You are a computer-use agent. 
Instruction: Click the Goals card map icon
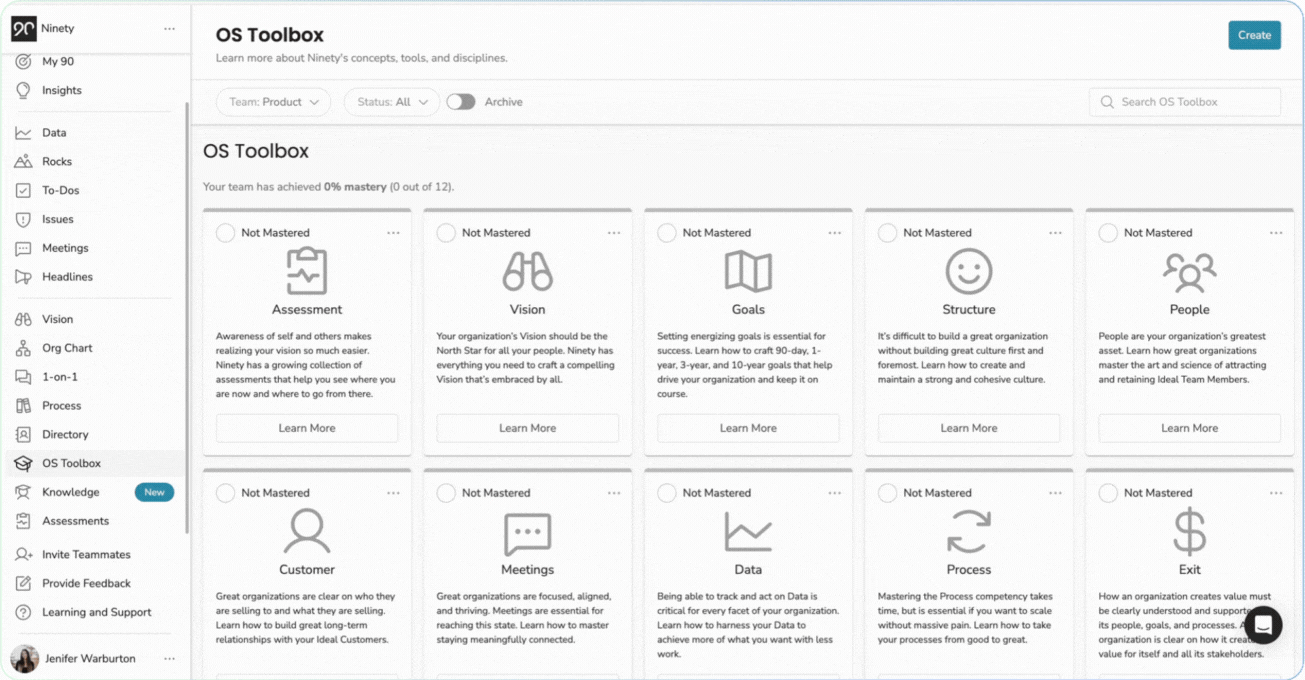click(x=748, y=271)
